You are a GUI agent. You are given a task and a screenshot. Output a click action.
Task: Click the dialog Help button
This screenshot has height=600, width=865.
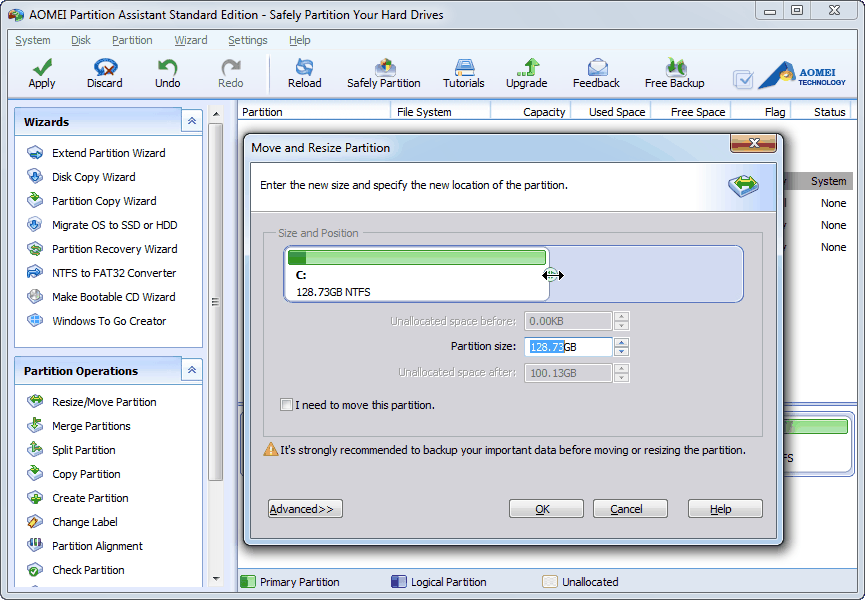coord(725,508)
